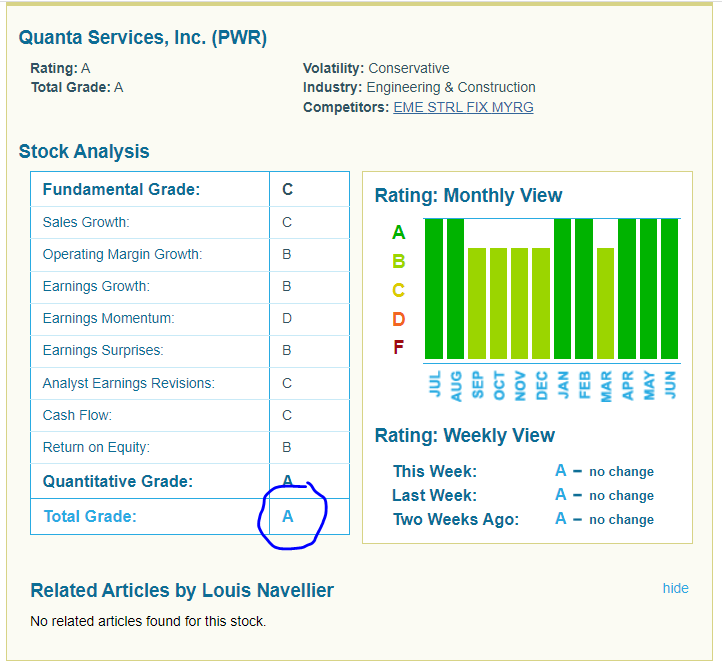This screenshot has height=668, width=722.
Task: Open the EME competitor link
Action: (409, 107)
